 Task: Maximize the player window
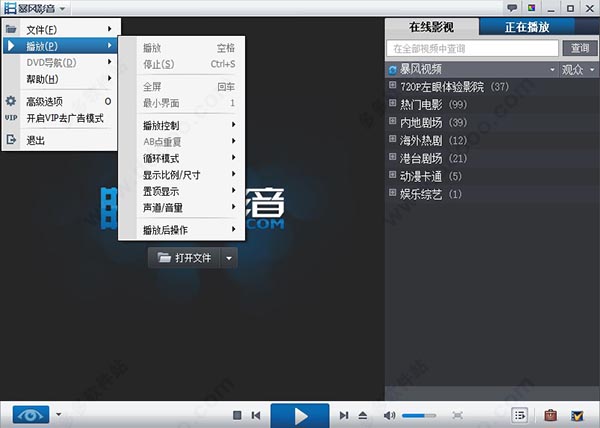(570, 8)
